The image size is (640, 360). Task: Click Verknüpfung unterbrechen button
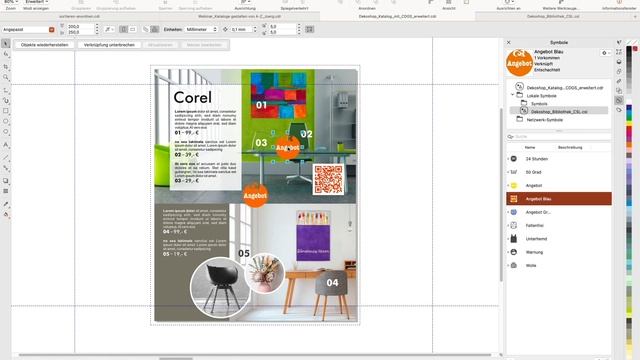(109, 45)
